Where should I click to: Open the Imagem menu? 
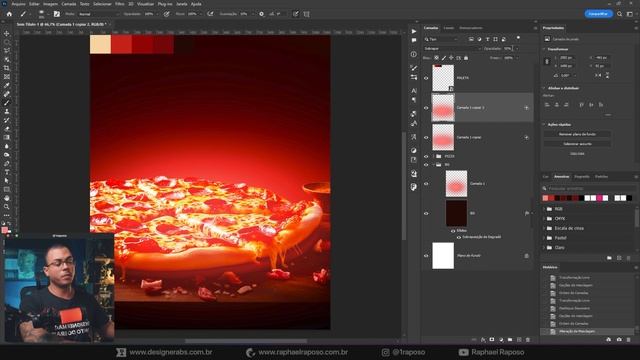(50, 4)
